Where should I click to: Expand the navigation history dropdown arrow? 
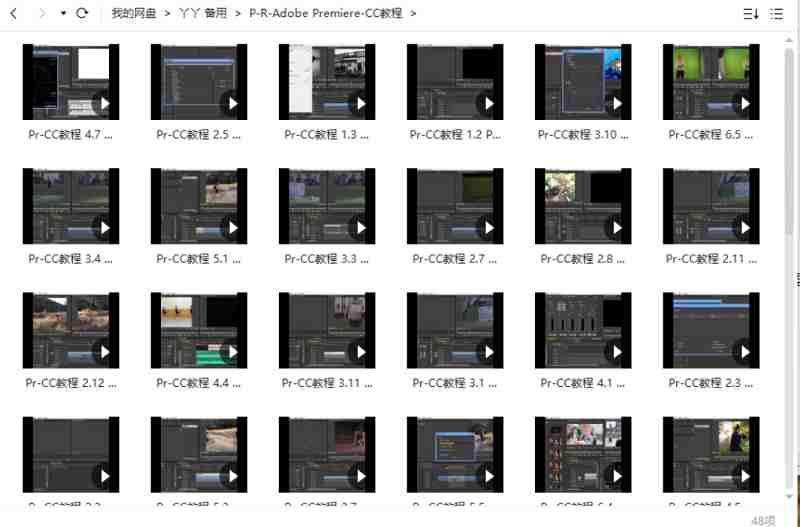coord(63,14)
